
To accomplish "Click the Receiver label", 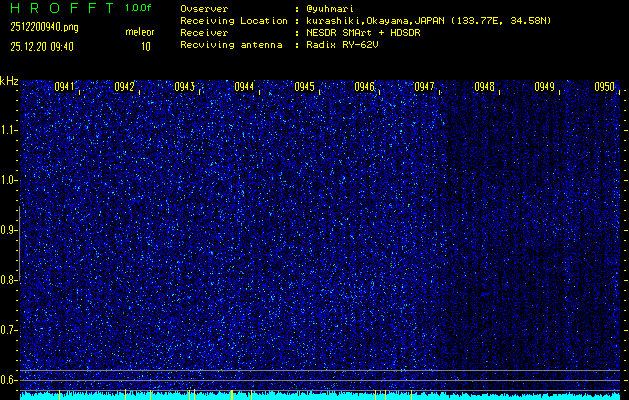I will 204,33.
